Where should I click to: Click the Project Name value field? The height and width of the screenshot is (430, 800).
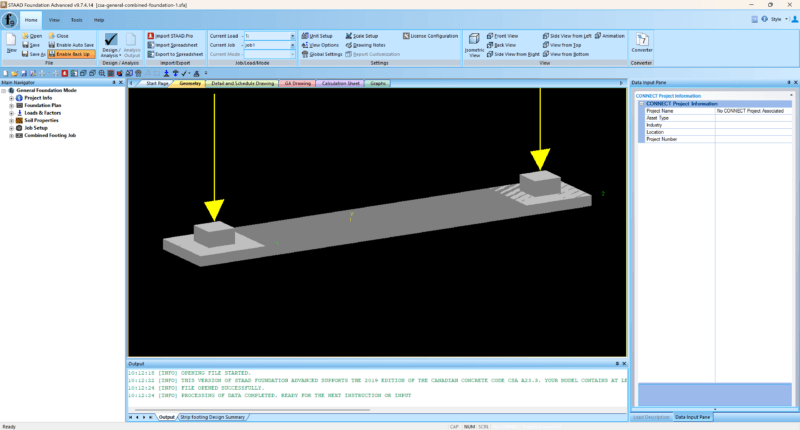[x=753, y=111]
